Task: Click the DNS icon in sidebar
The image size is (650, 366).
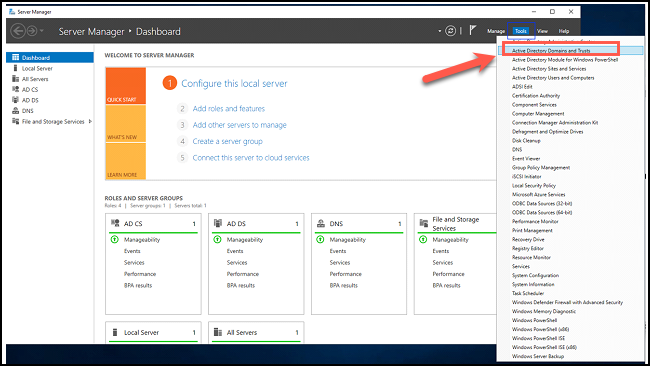Action: click(16, 111)
